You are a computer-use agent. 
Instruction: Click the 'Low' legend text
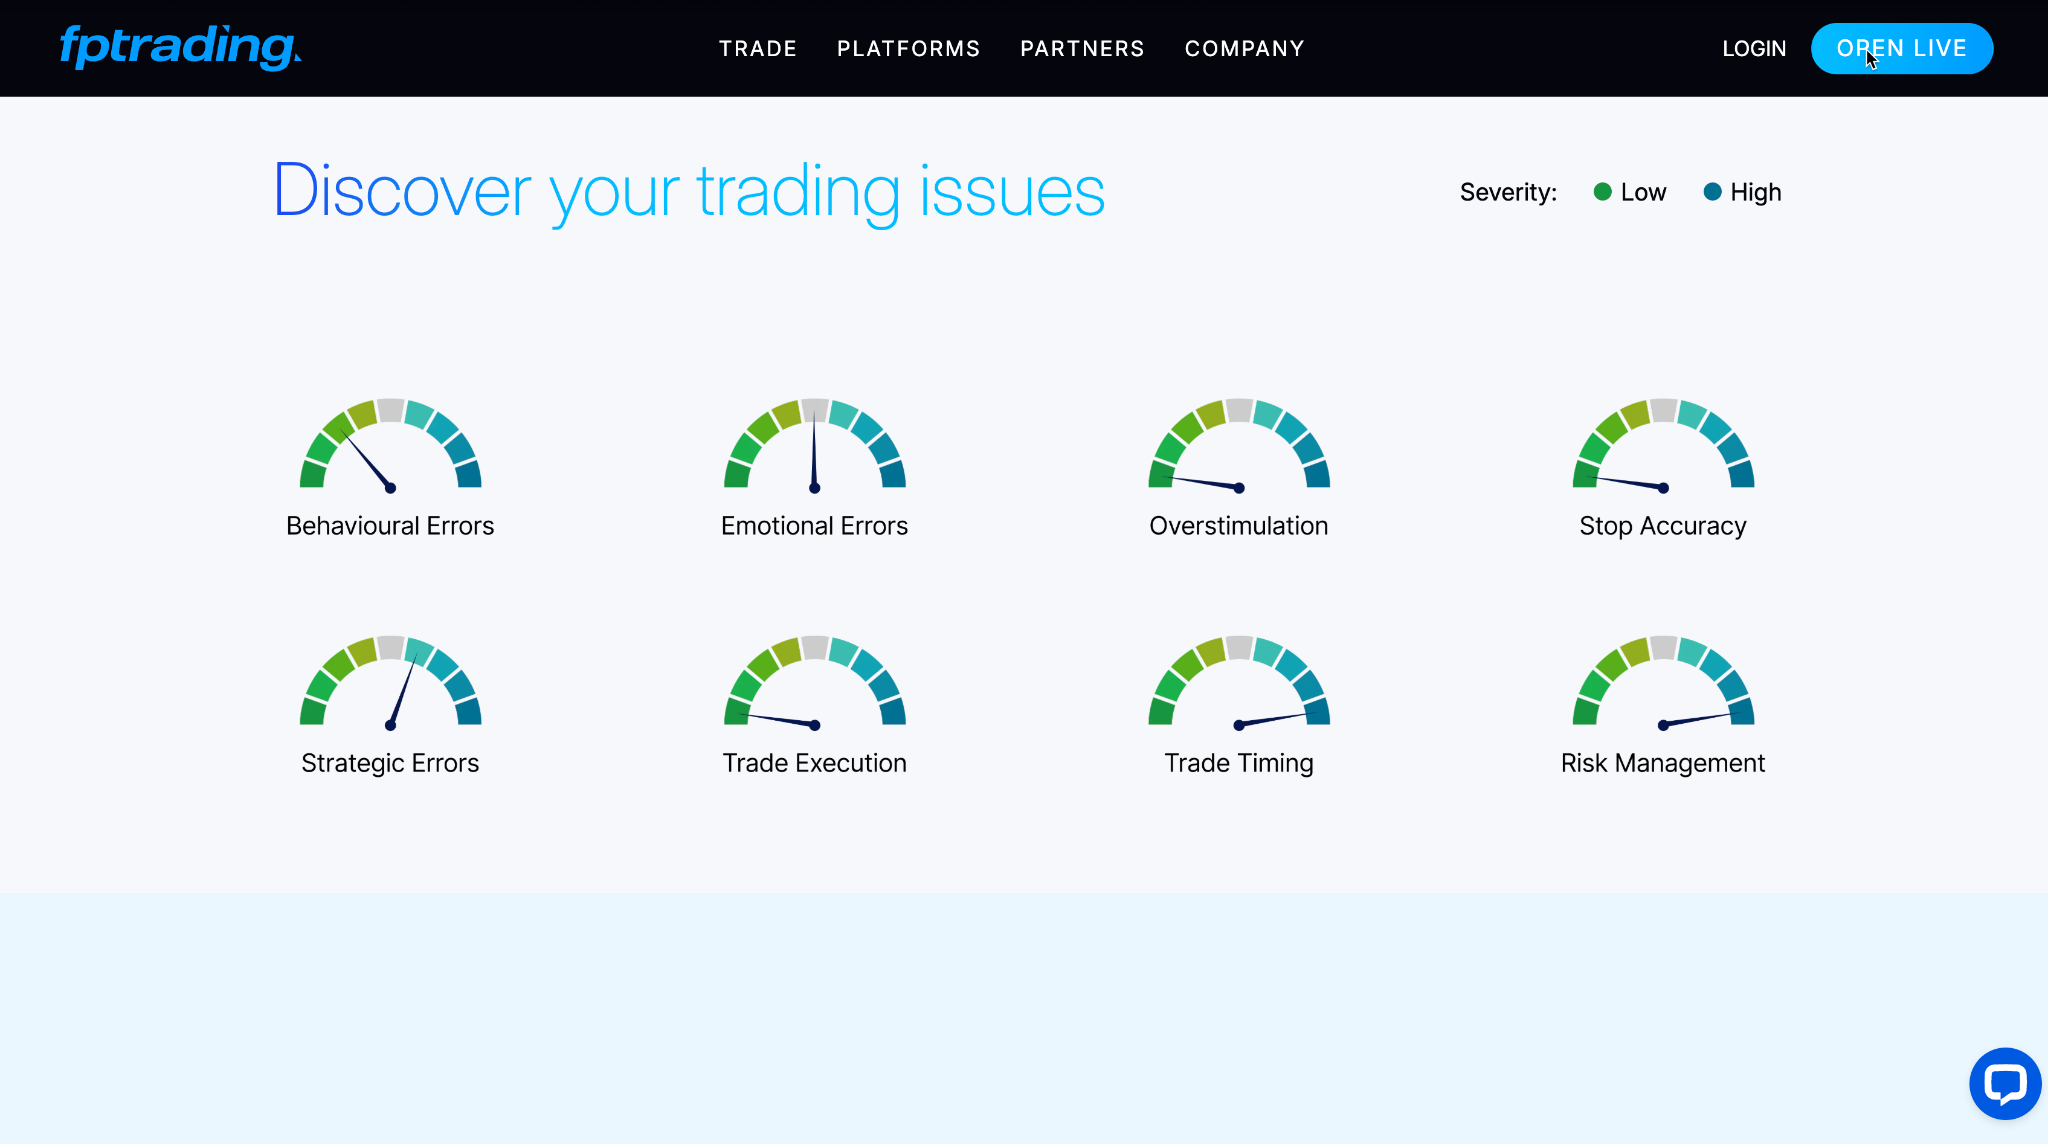pos(1643,192)
